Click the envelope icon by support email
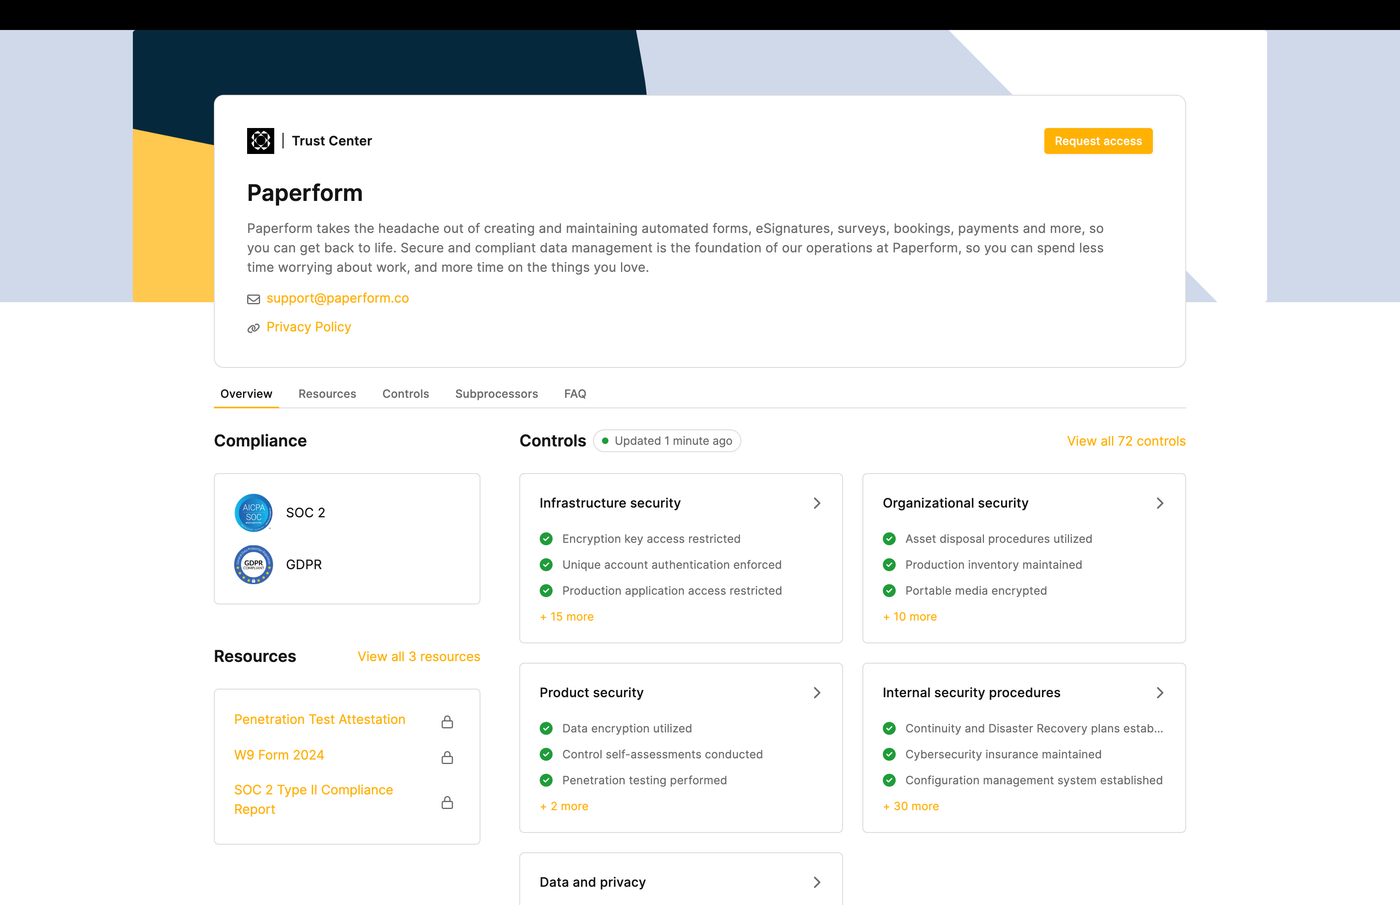The height and width of the screenshot is (905, 1400). click(254, 299)
